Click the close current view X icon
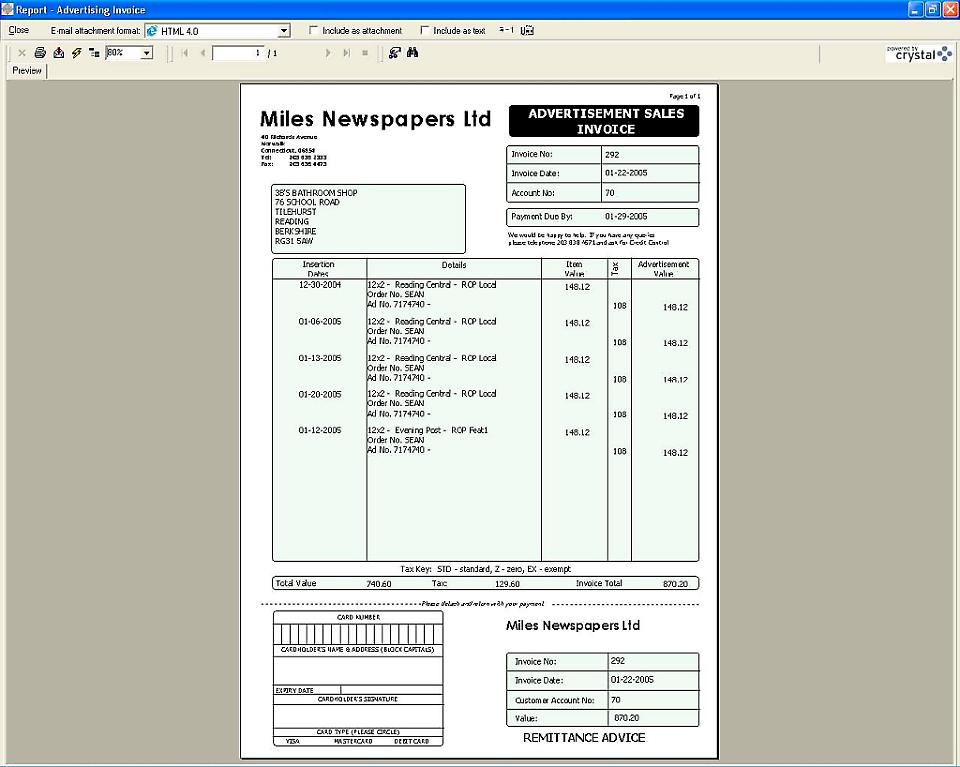 (x=22, y=53)
